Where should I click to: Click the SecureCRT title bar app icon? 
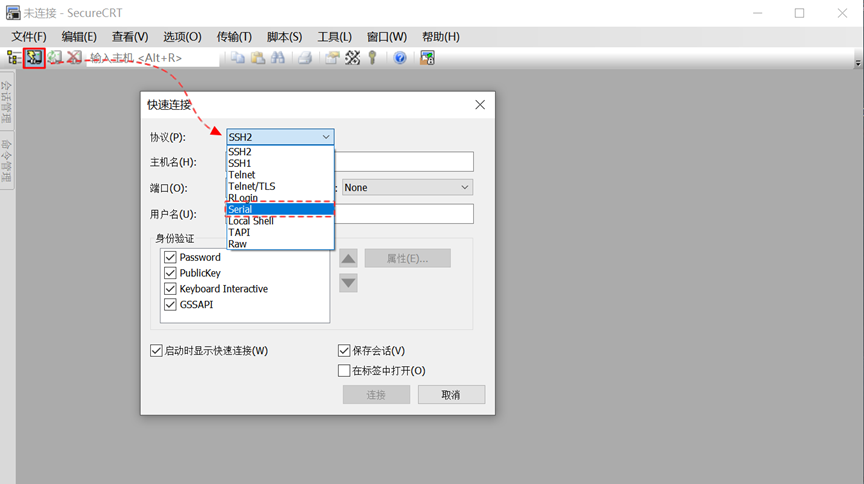13,12
